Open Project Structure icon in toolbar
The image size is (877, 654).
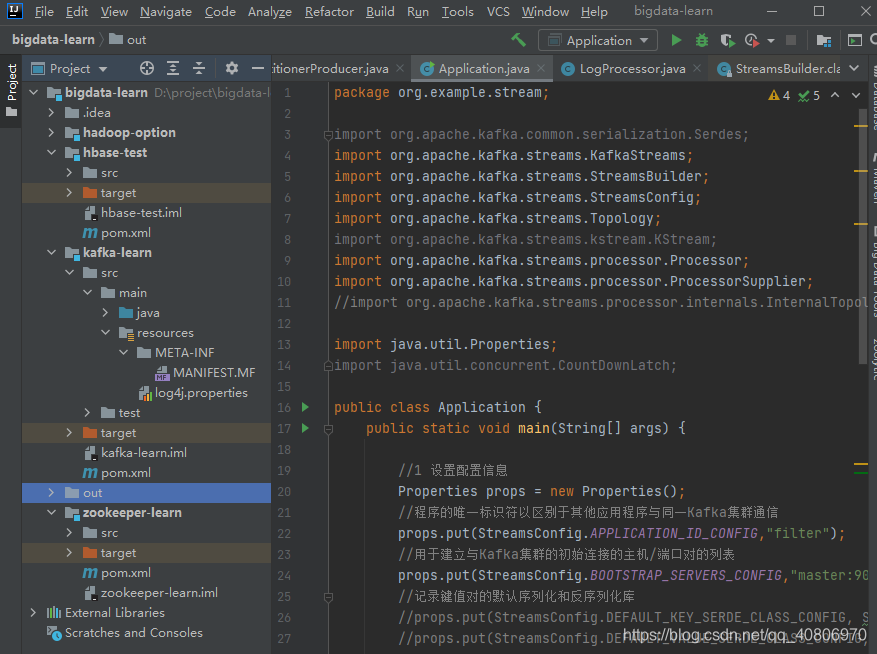(x=823, y=40)
